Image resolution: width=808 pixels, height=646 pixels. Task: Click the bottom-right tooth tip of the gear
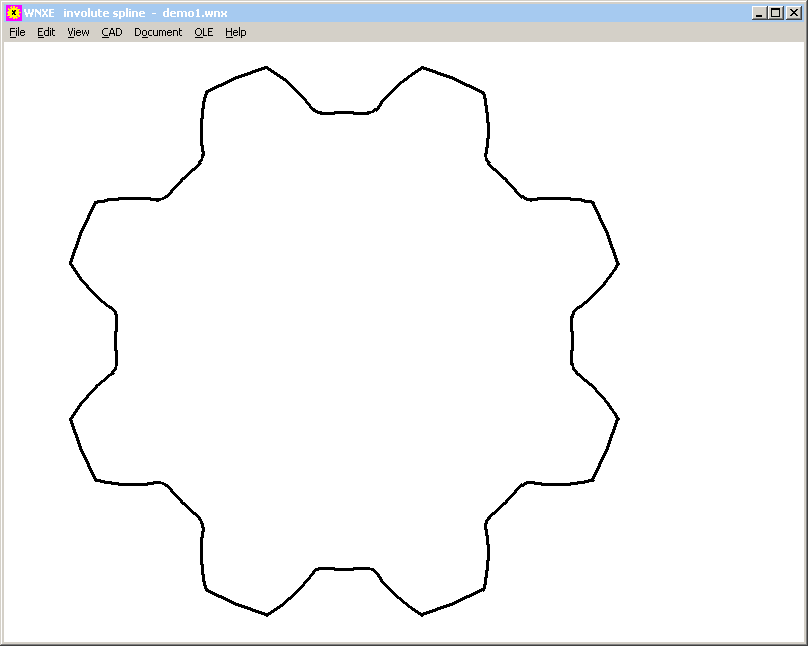(x=452, y=603)
